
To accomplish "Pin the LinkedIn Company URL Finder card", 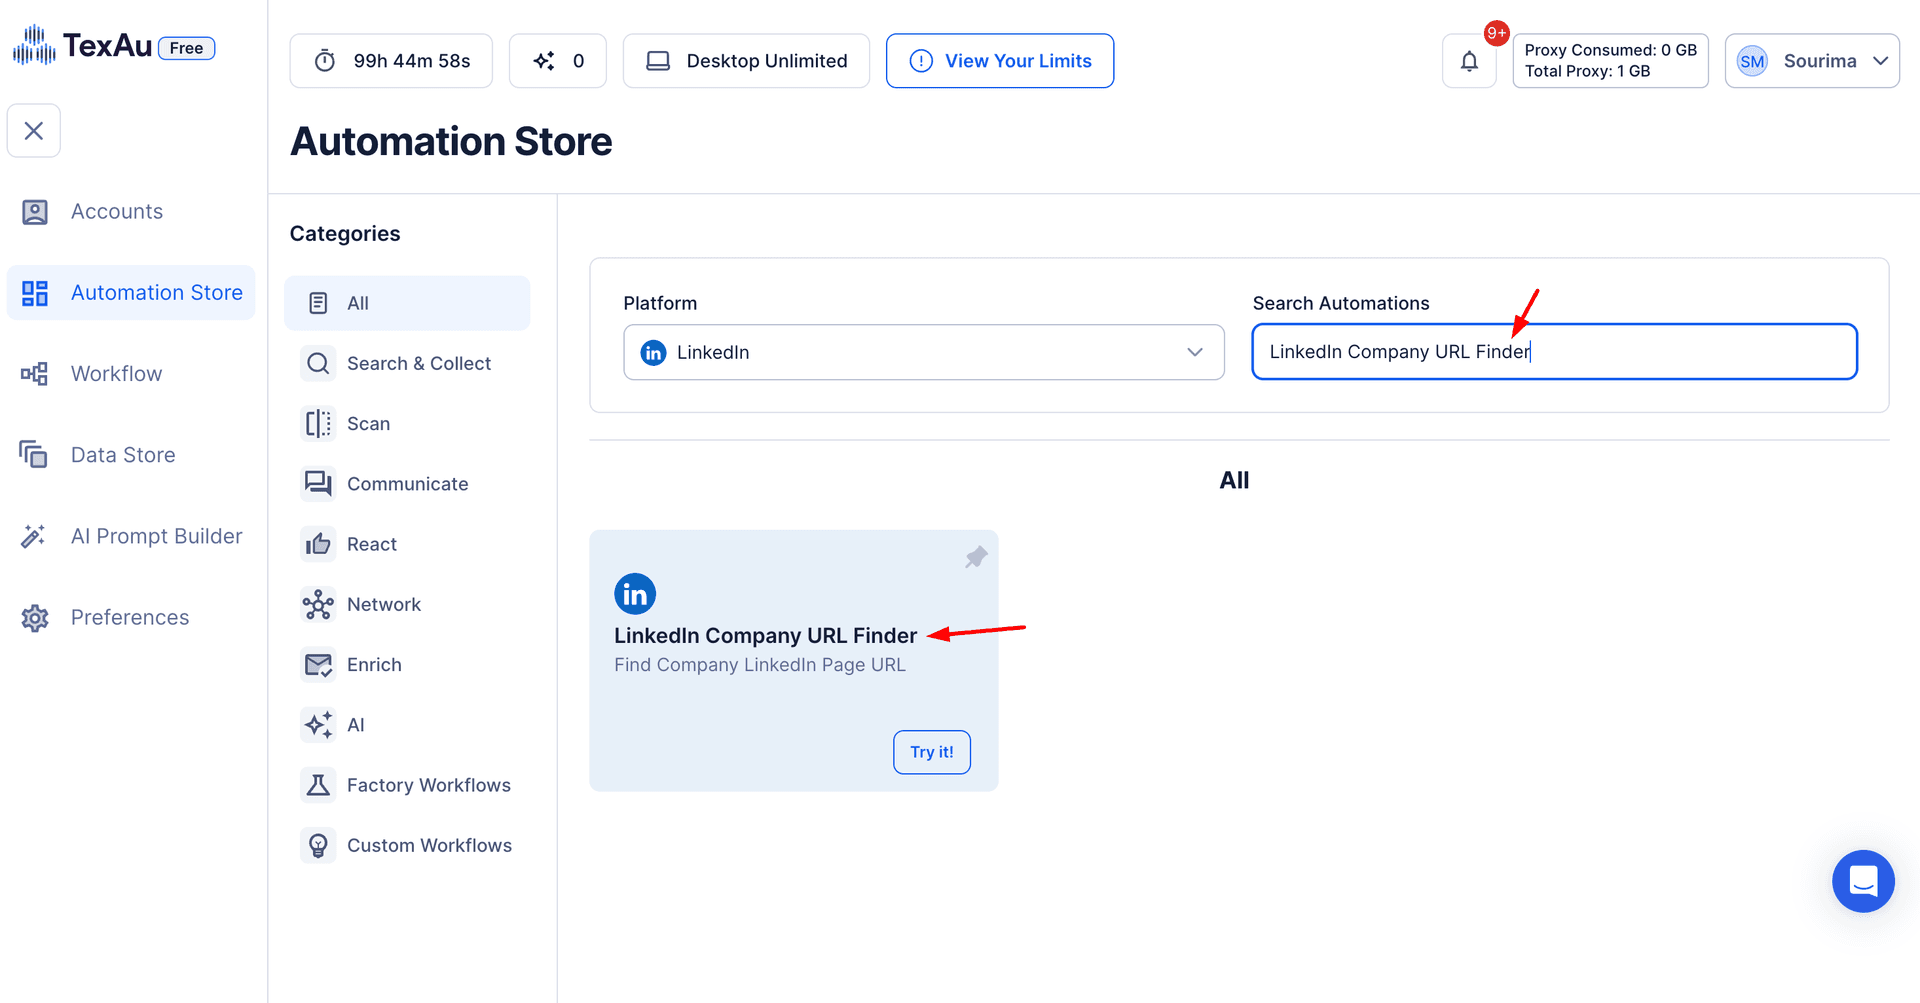I will pyautogui.click(x=975, y=557).
